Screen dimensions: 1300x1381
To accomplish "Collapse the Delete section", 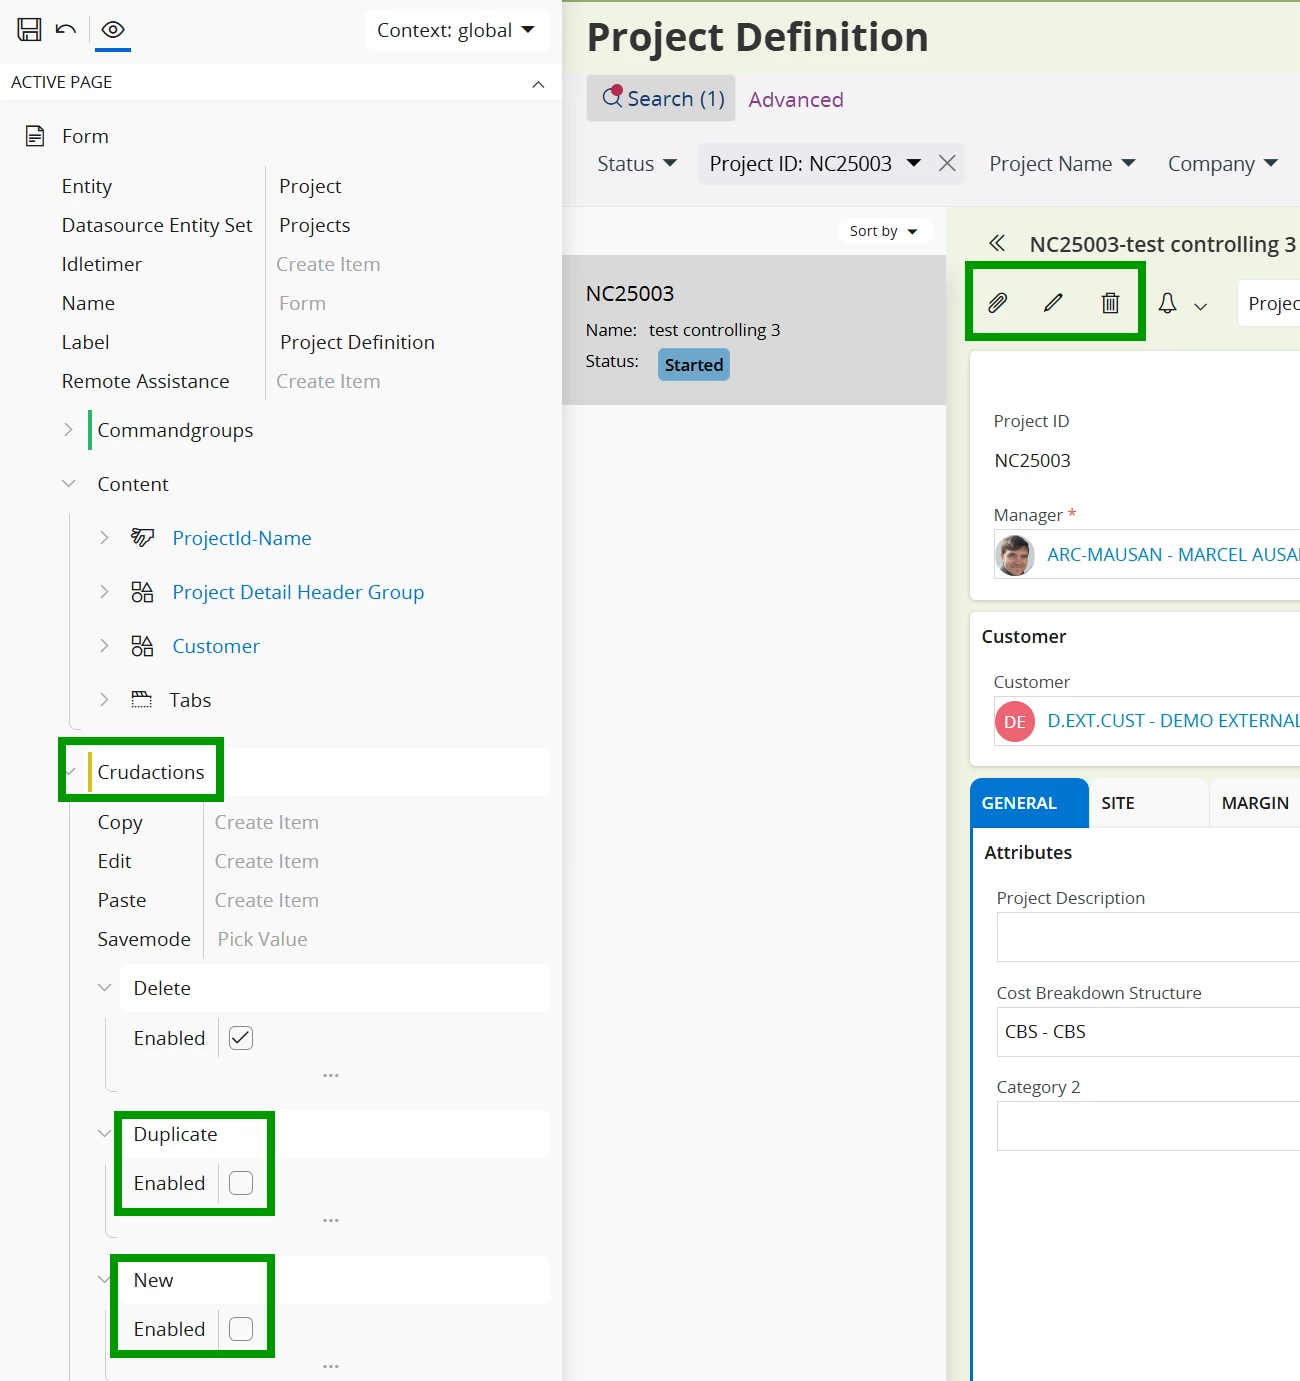I will click(104, 988).
